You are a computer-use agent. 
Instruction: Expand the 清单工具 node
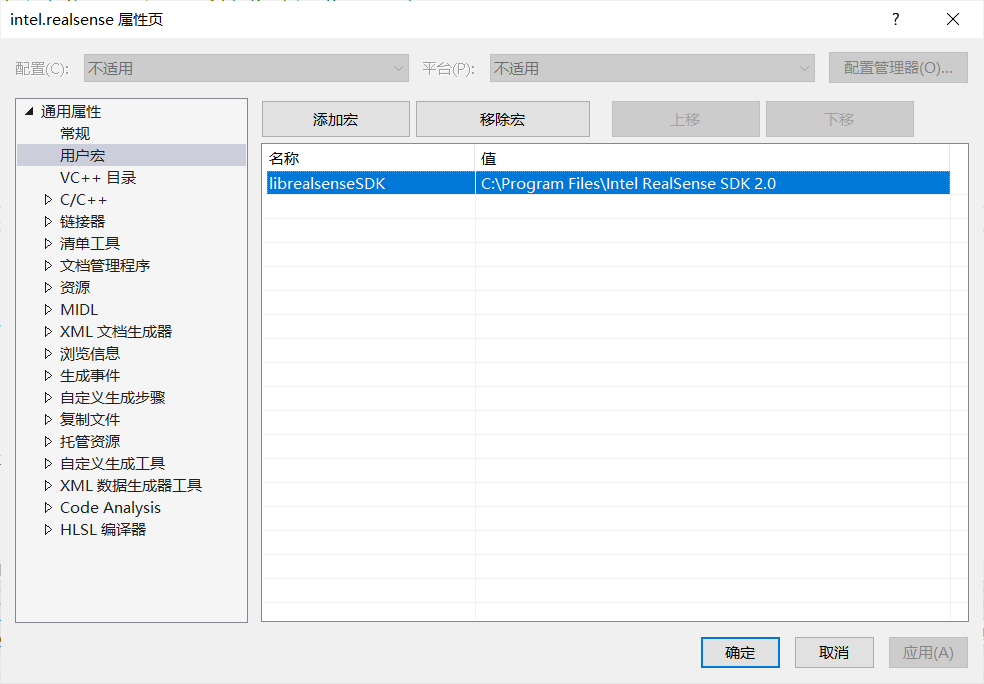[47, 243]
